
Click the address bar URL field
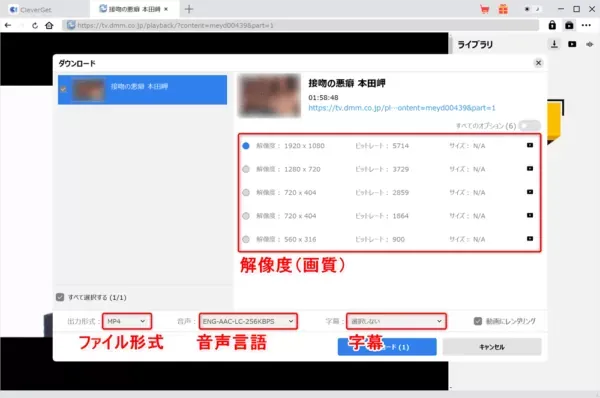point(300,26)
